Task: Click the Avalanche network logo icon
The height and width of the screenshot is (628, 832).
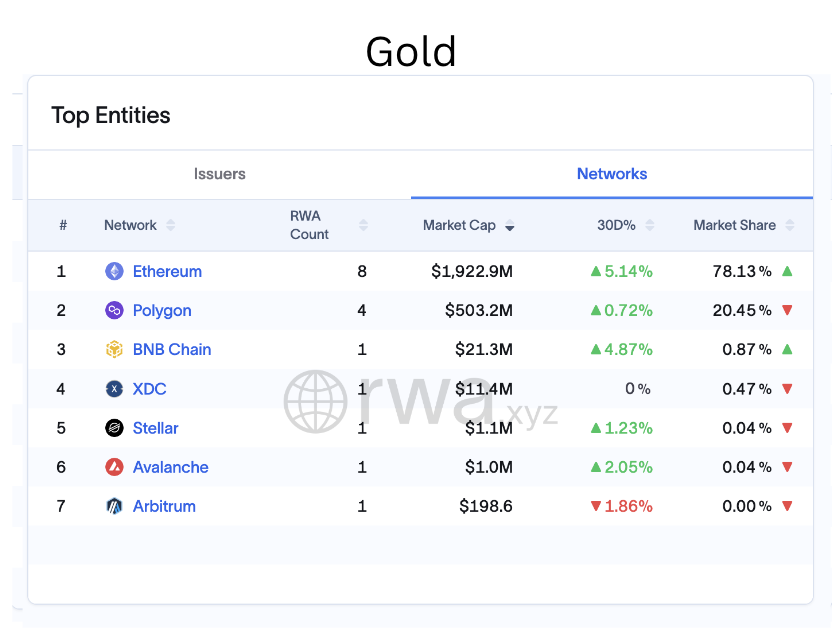Action: click(114, 467)
